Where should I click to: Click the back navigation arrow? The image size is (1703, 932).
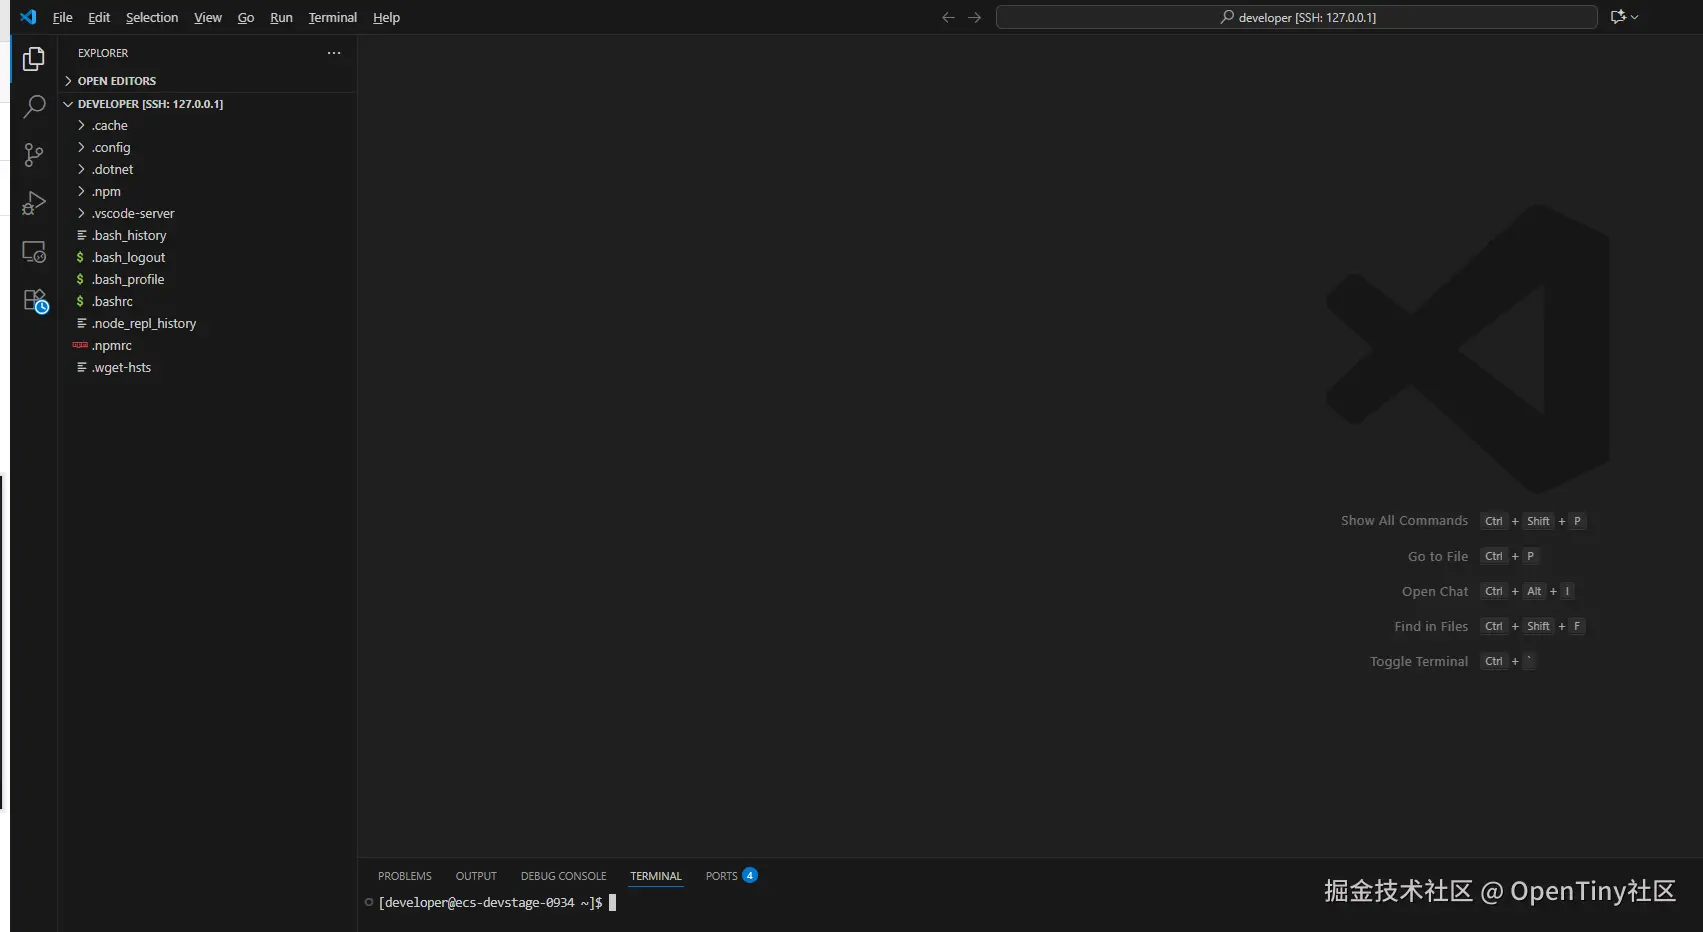pos(947,17)
